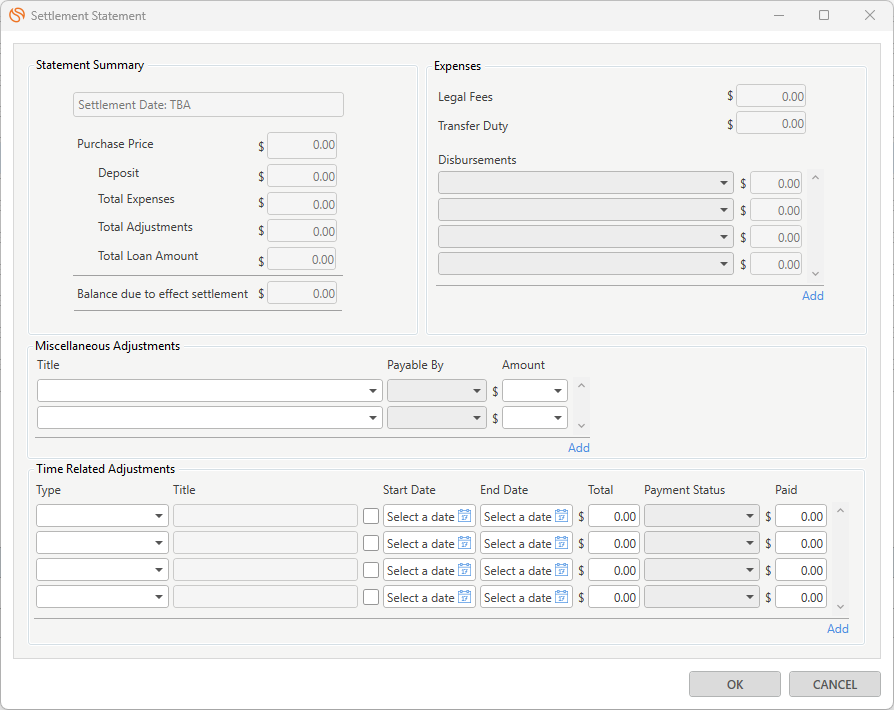Open calendar for second row End Date
The height and width of the screenshot is (710, 894).
562,543
